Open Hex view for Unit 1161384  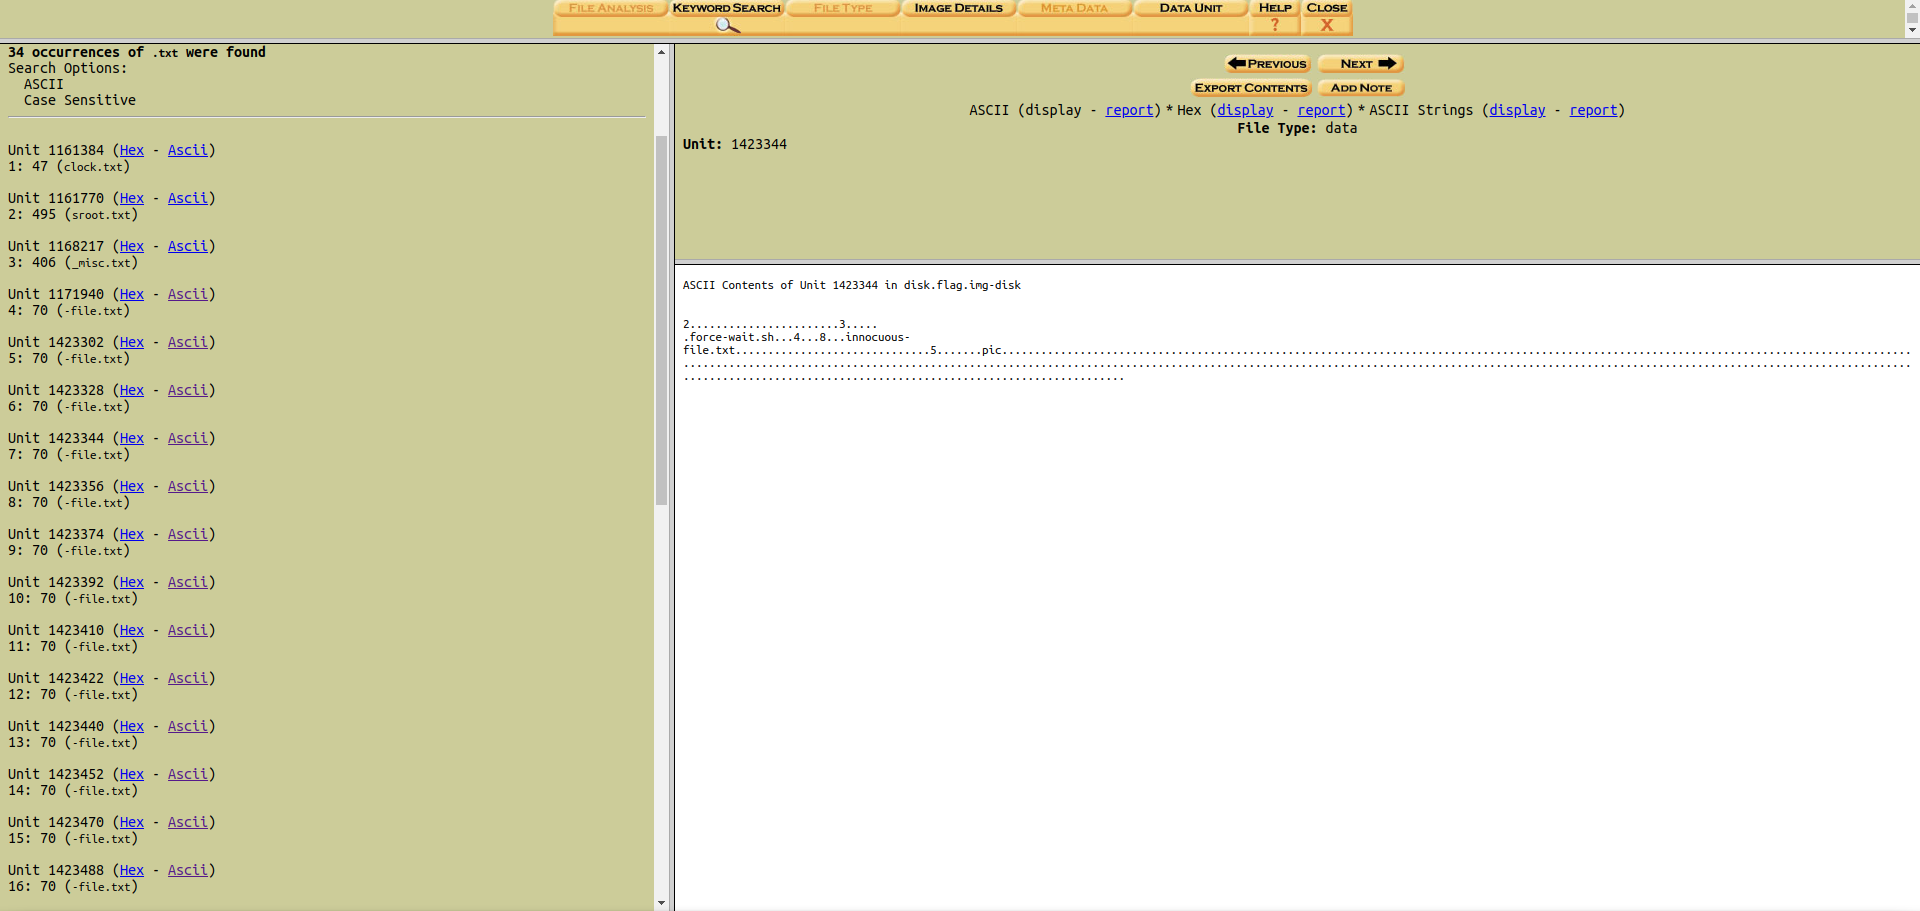(x=132, y=150)
